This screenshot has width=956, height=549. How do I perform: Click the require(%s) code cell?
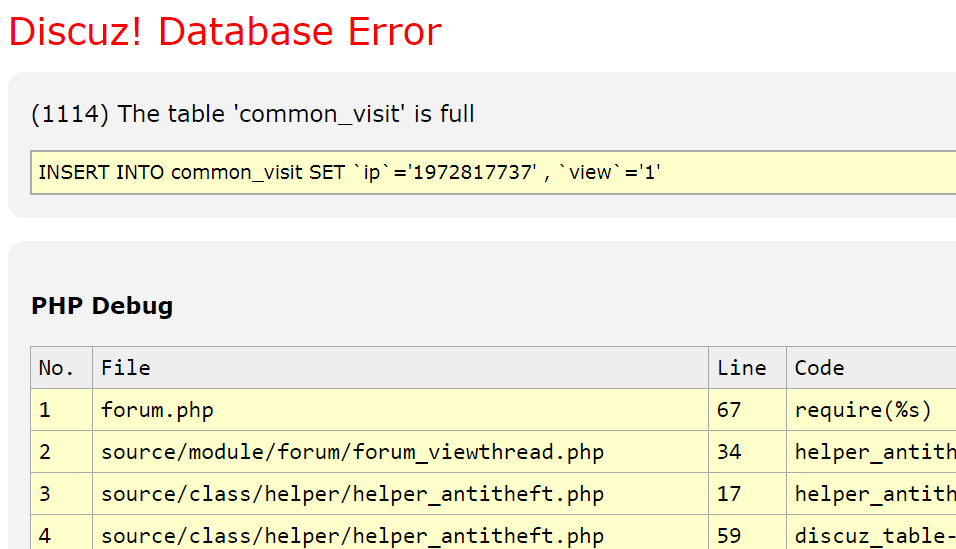(871, 410)
